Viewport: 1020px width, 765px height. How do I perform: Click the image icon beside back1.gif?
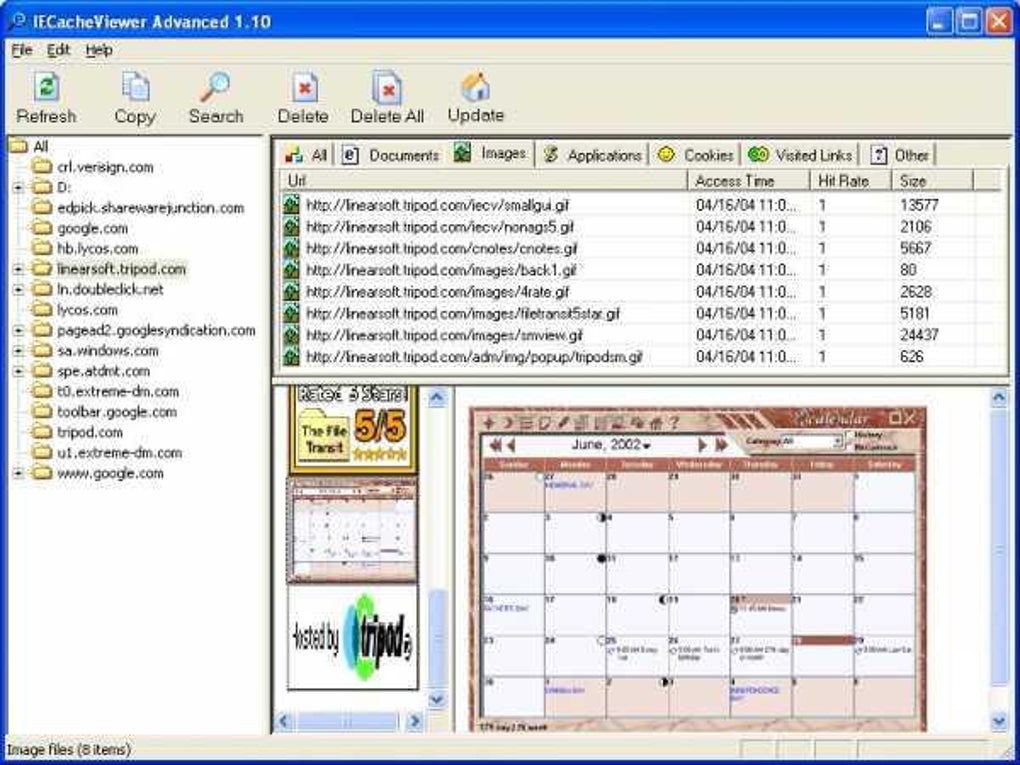[291, 270]
